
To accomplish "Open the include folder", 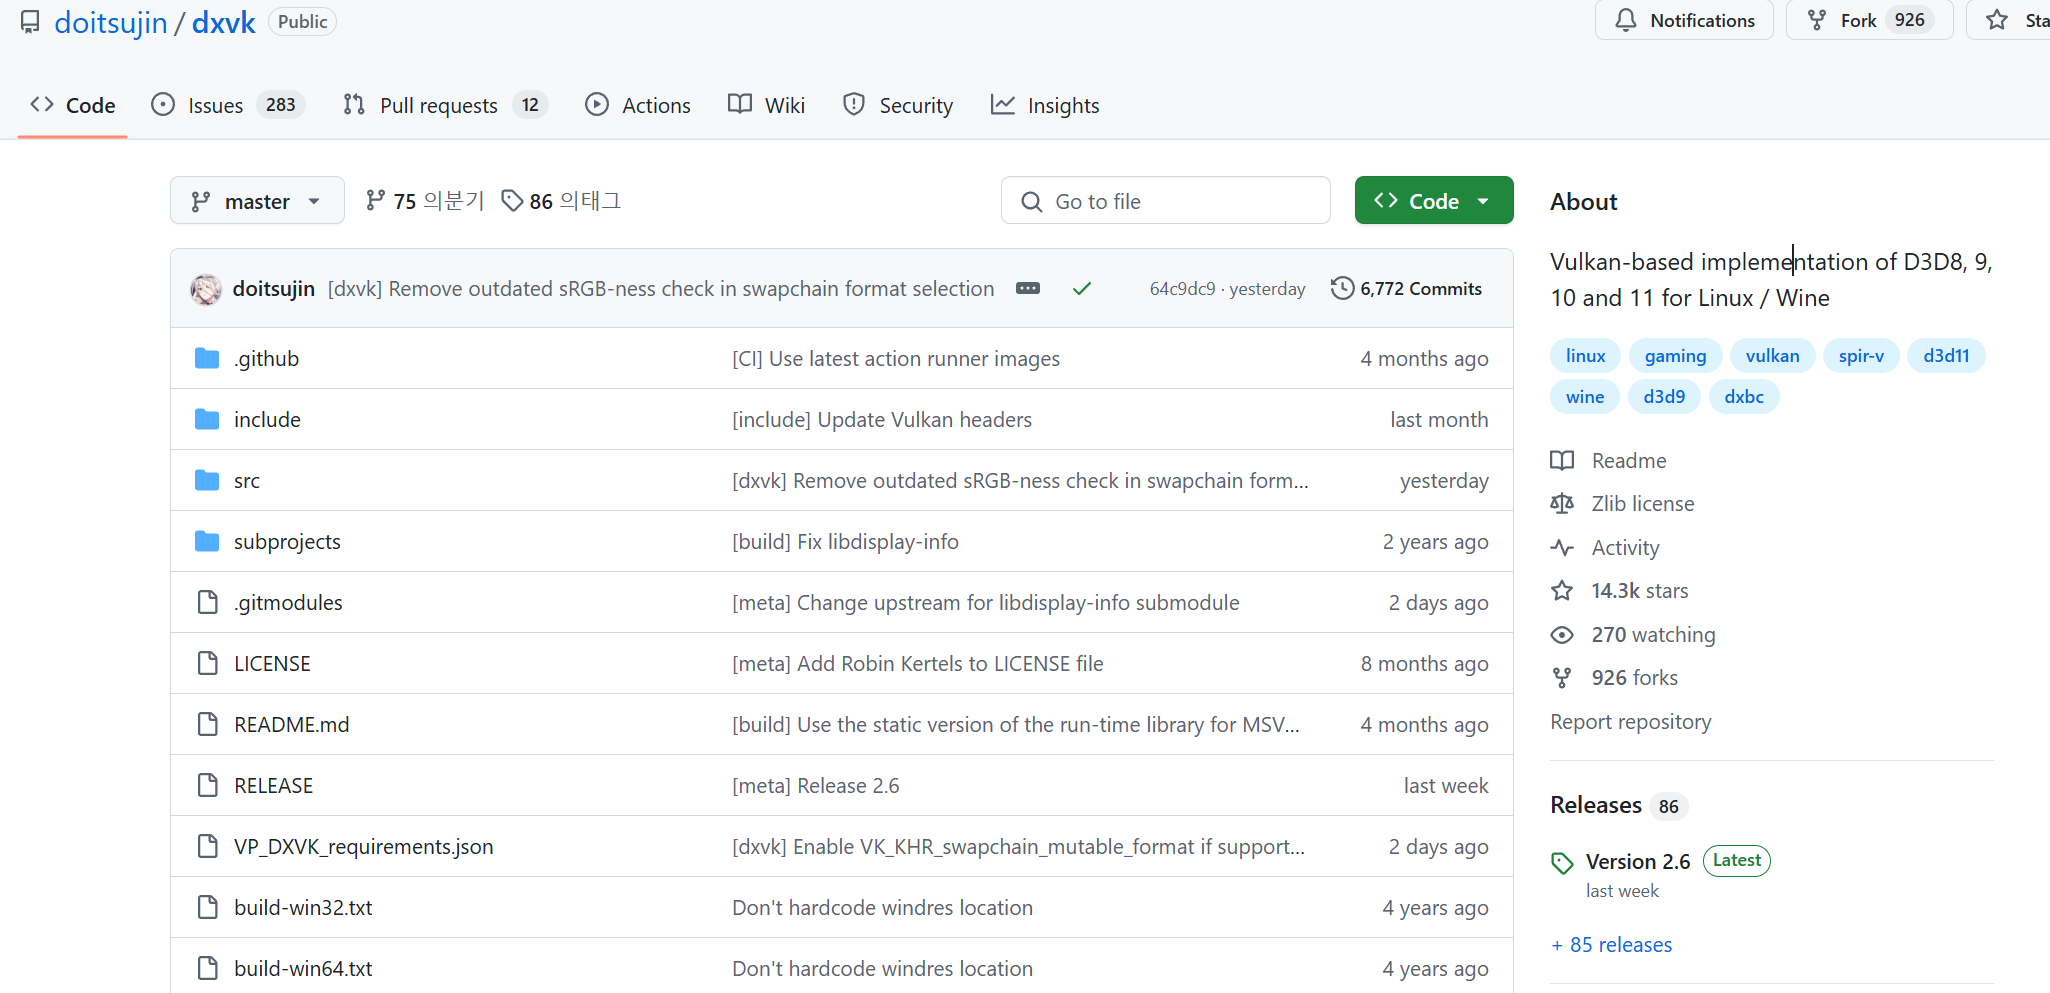I will point(267,420).
